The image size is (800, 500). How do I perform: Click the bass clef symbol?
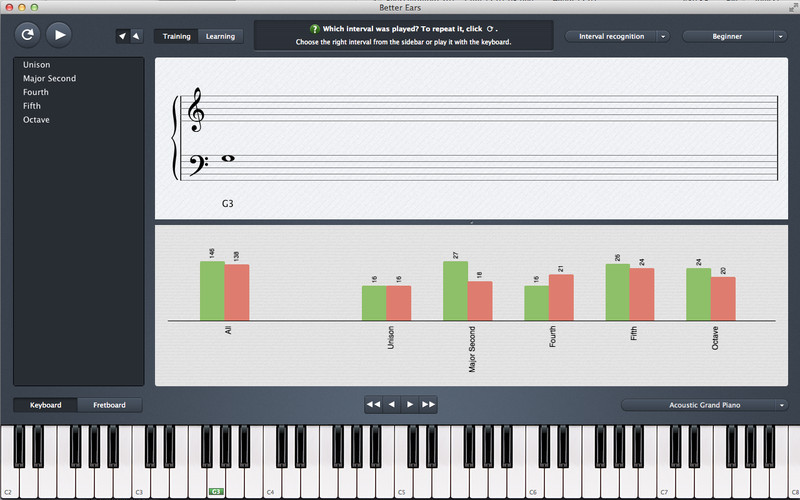(x=198, y=165)
